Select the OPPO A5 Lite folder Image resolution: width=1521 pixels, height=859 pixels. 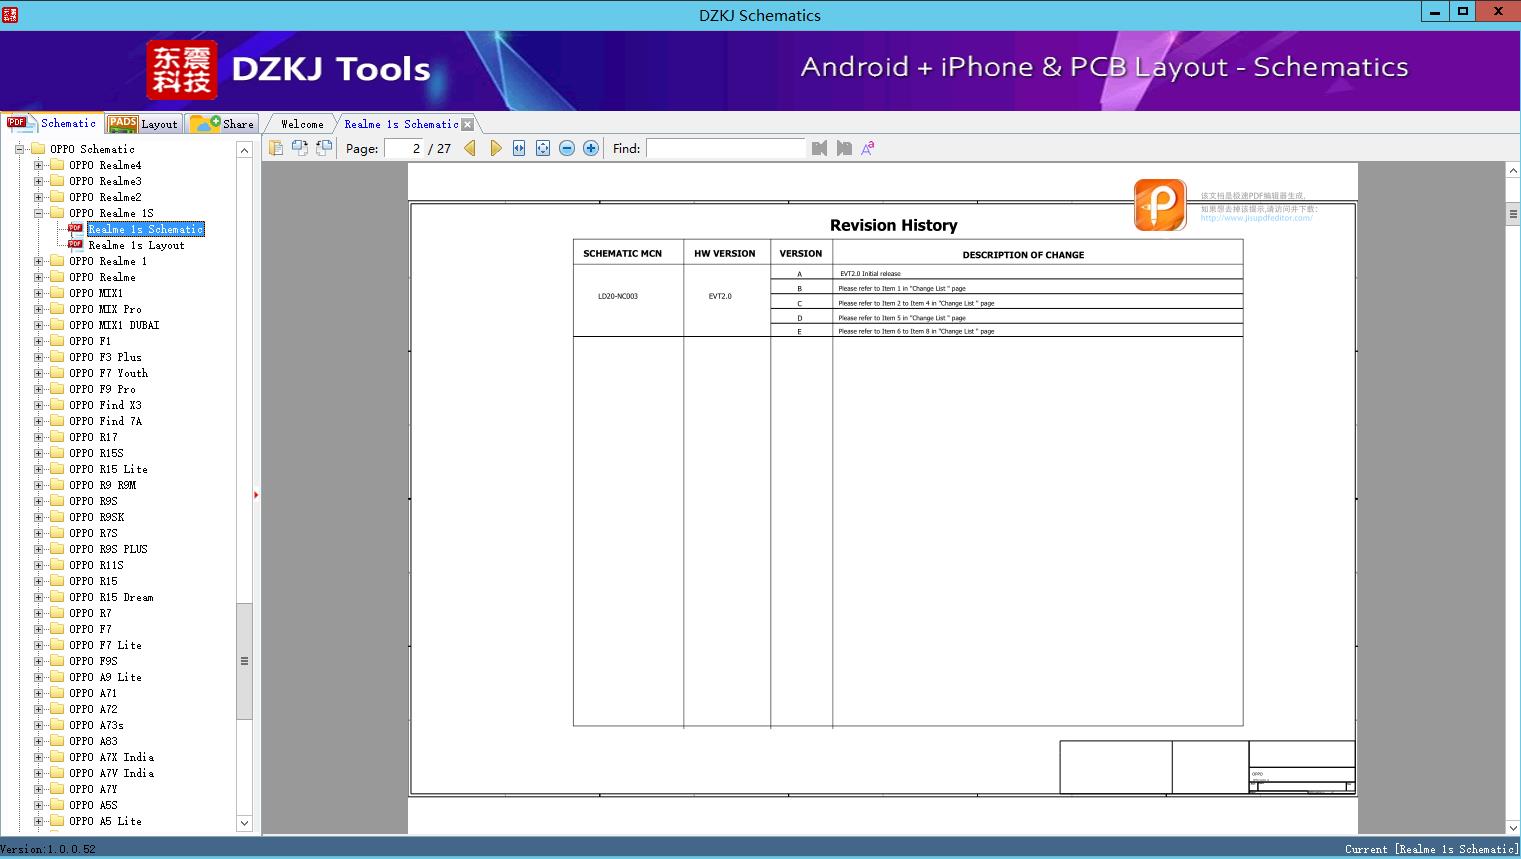(105, 821)
